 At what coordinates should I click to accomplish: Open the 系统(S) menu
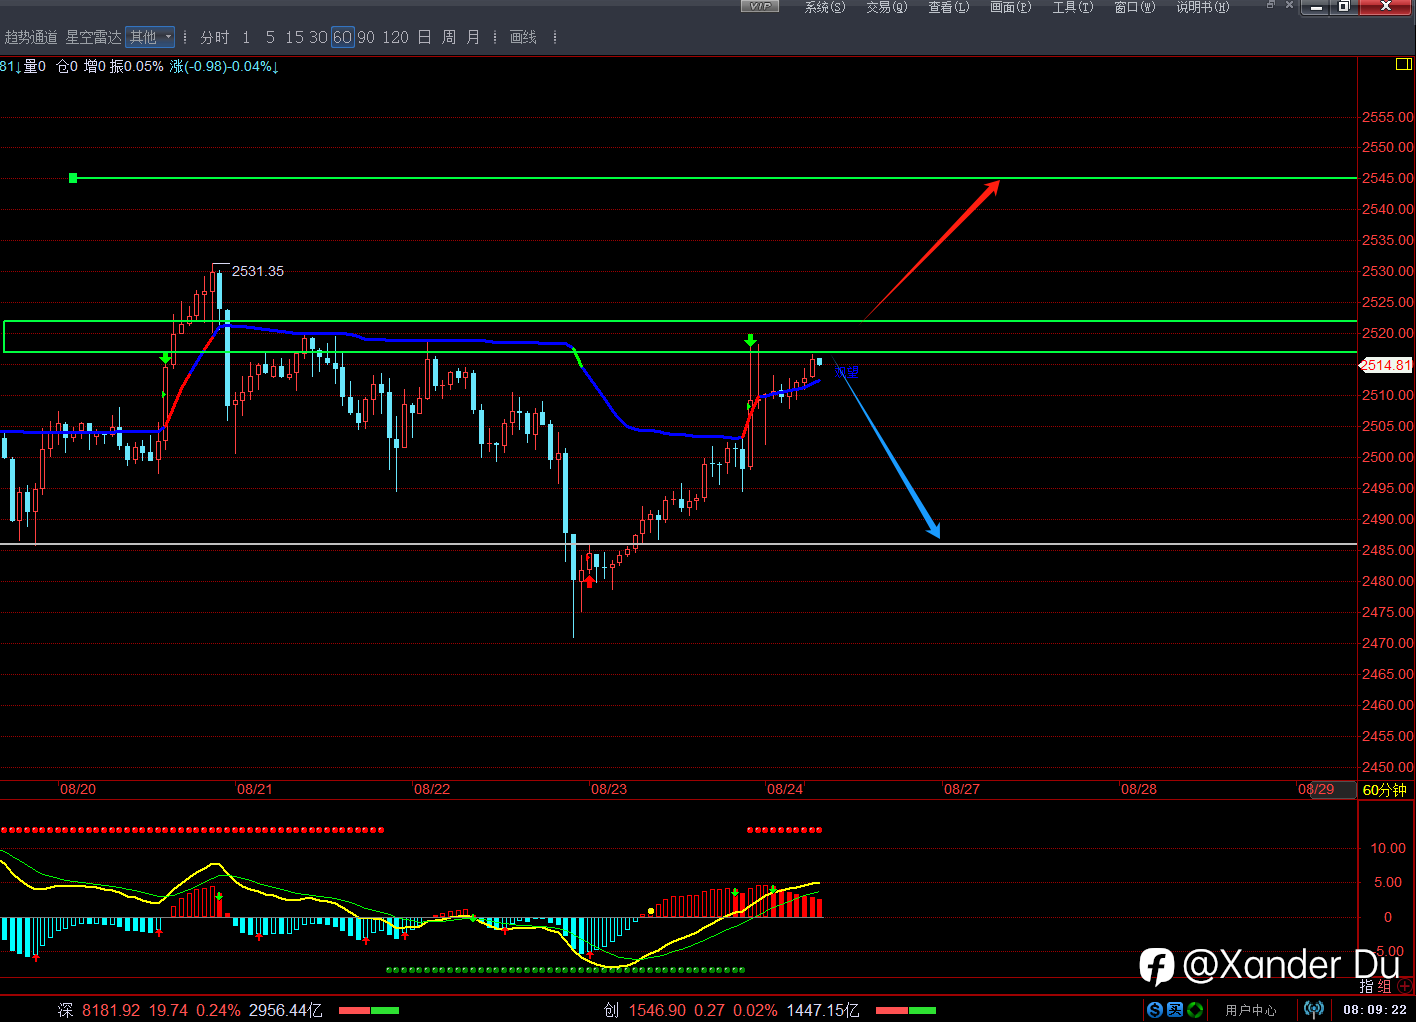[824, 7]
